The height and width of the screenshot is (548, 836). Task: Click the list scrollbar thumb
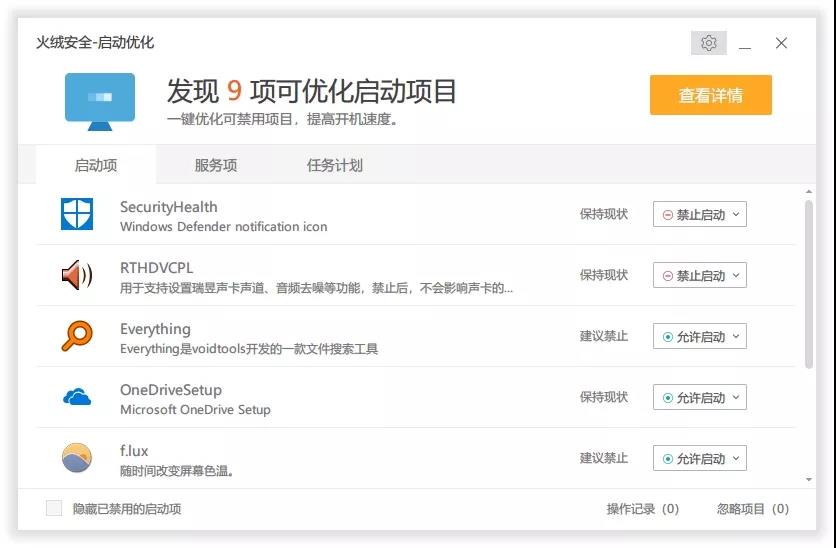(809, 285)
